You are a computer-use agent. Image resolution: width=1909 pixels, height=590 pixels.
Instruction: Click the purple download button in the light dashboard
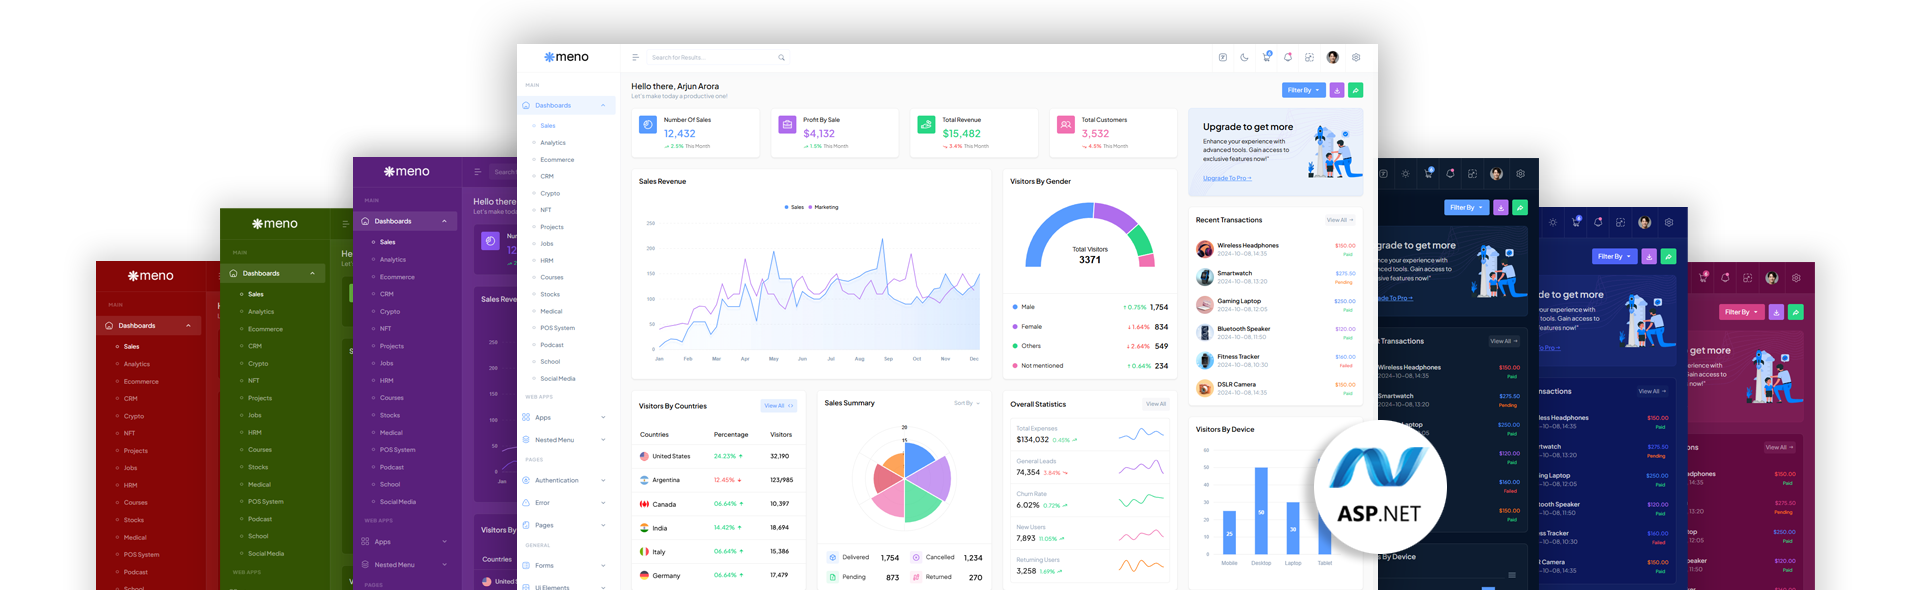click(1337, 90)
